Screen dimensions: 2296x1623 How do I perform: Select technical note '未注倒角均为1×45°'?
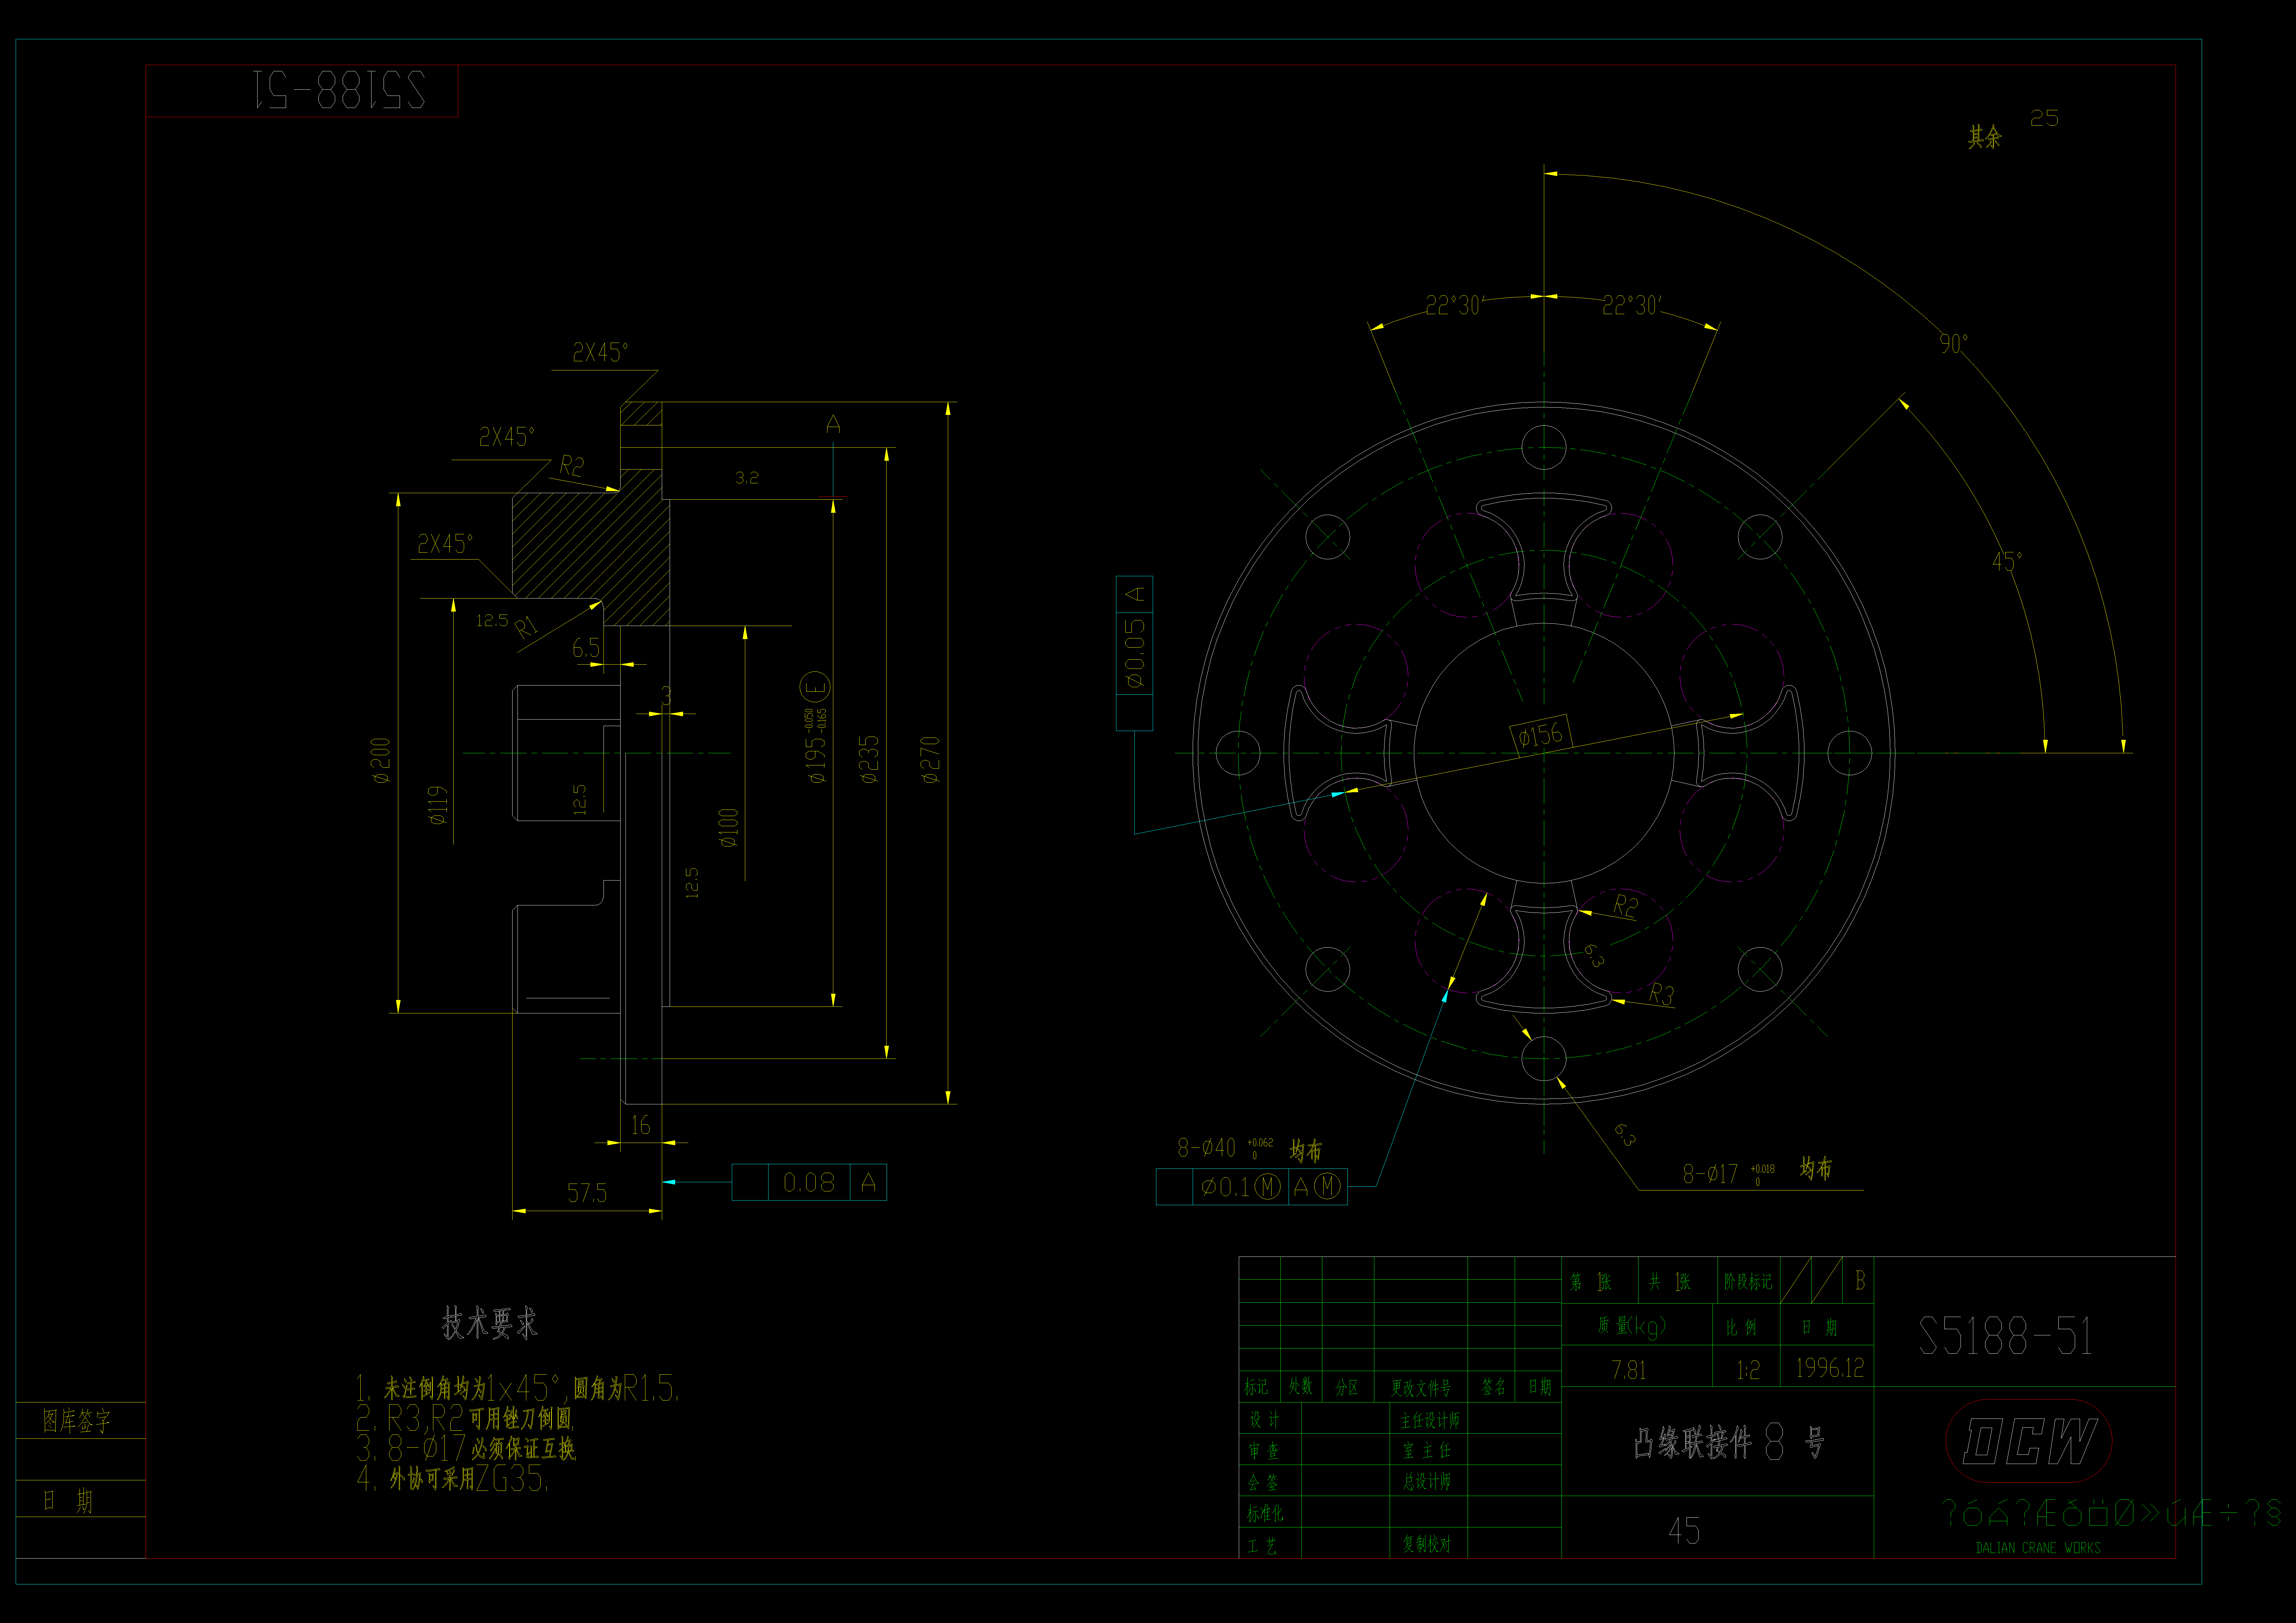(518, 1388)
